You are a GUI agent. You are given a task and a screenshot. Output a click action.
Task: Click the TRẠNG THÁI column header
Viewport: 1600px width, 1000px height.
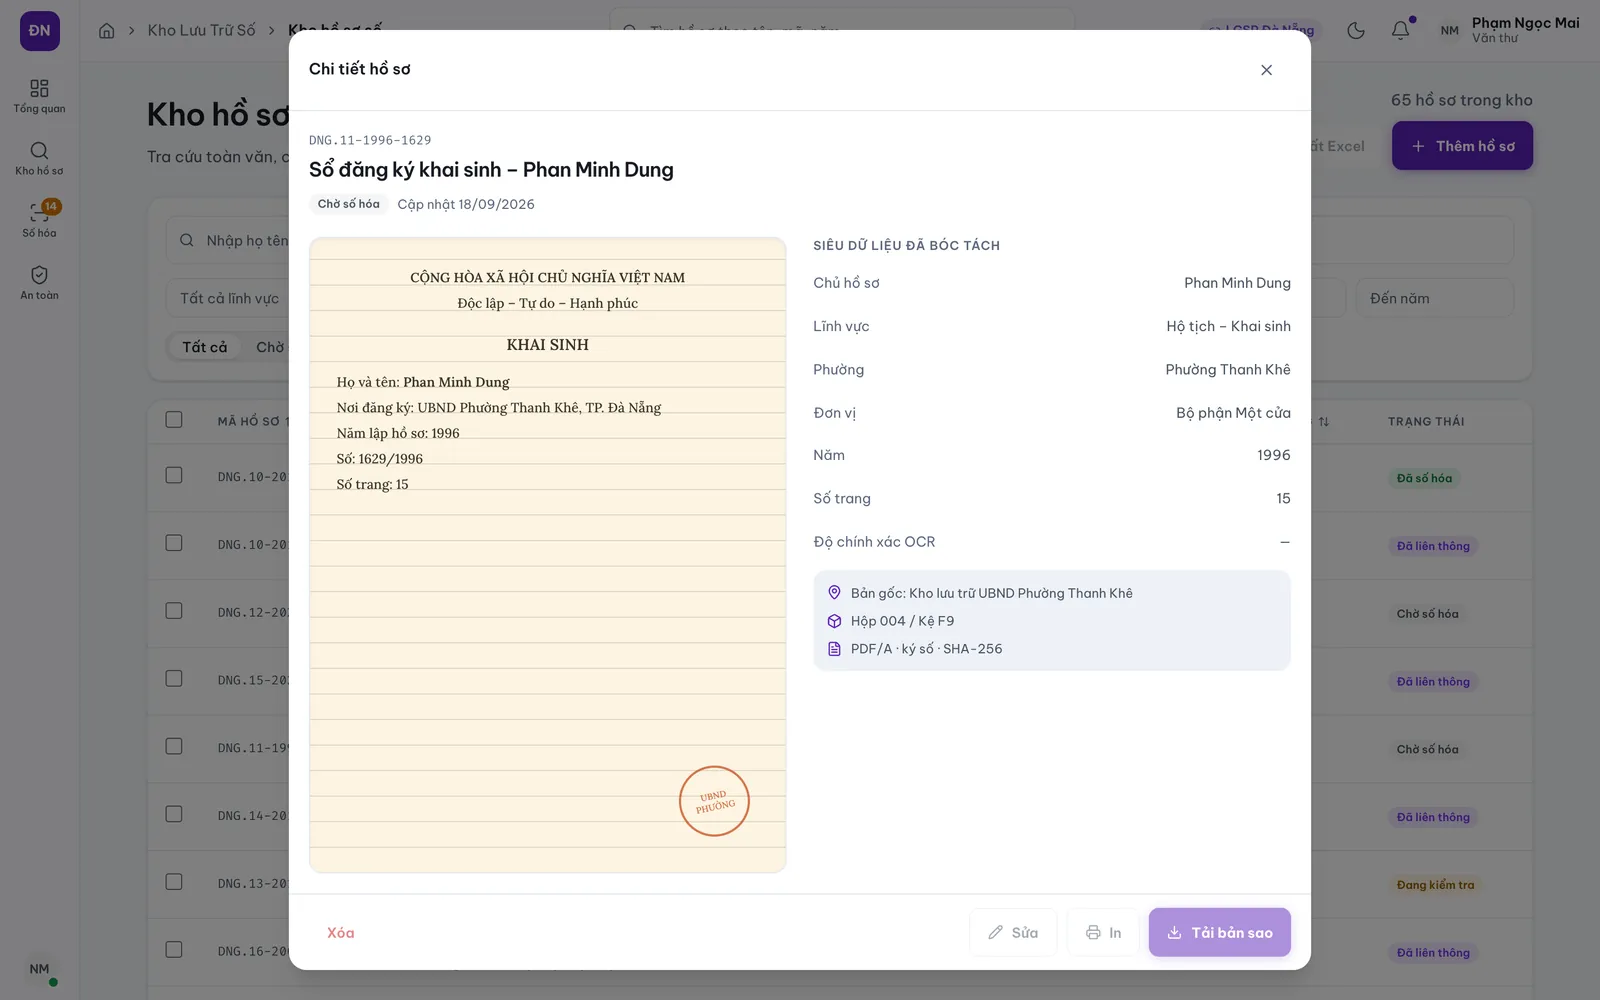1426,422
